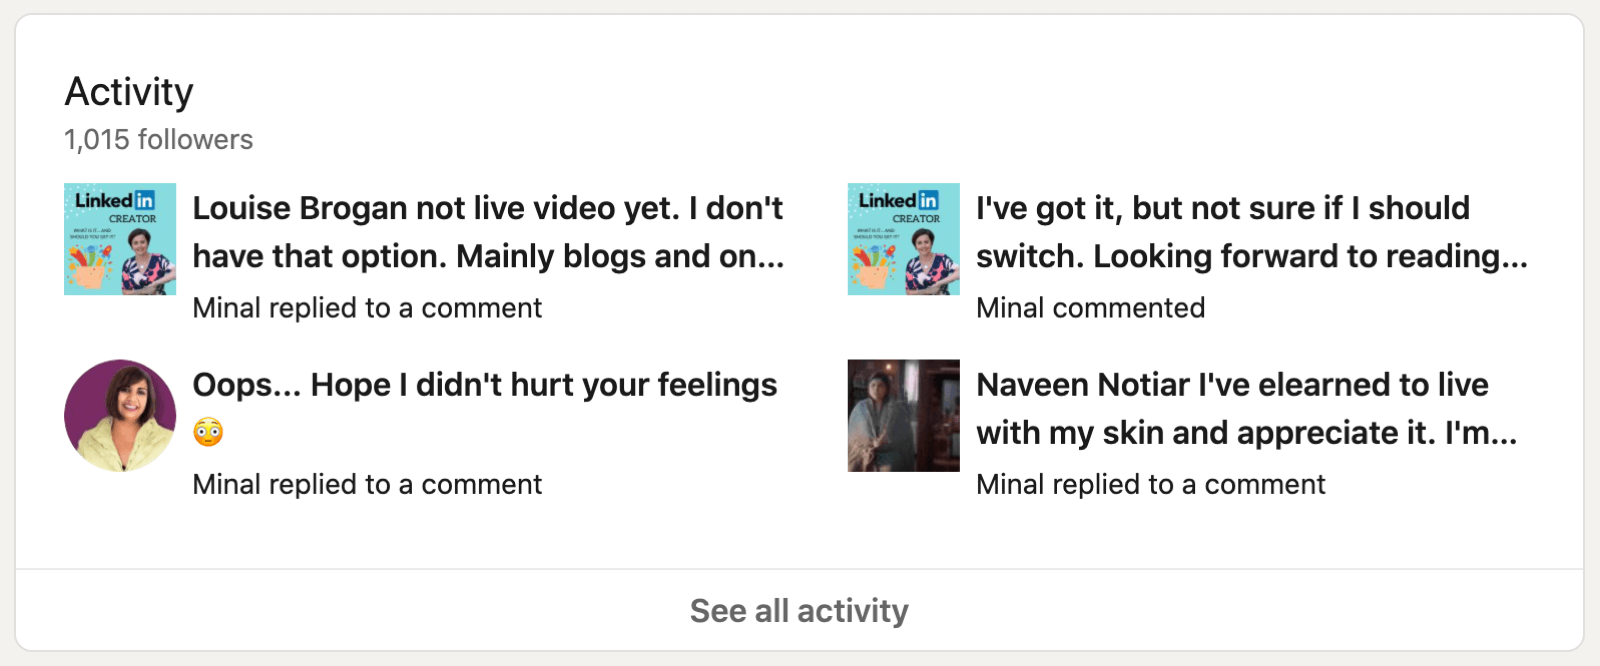The image size is (1600, 666).
Task: Open the 1,015 followers link
Action: (158, 140)
